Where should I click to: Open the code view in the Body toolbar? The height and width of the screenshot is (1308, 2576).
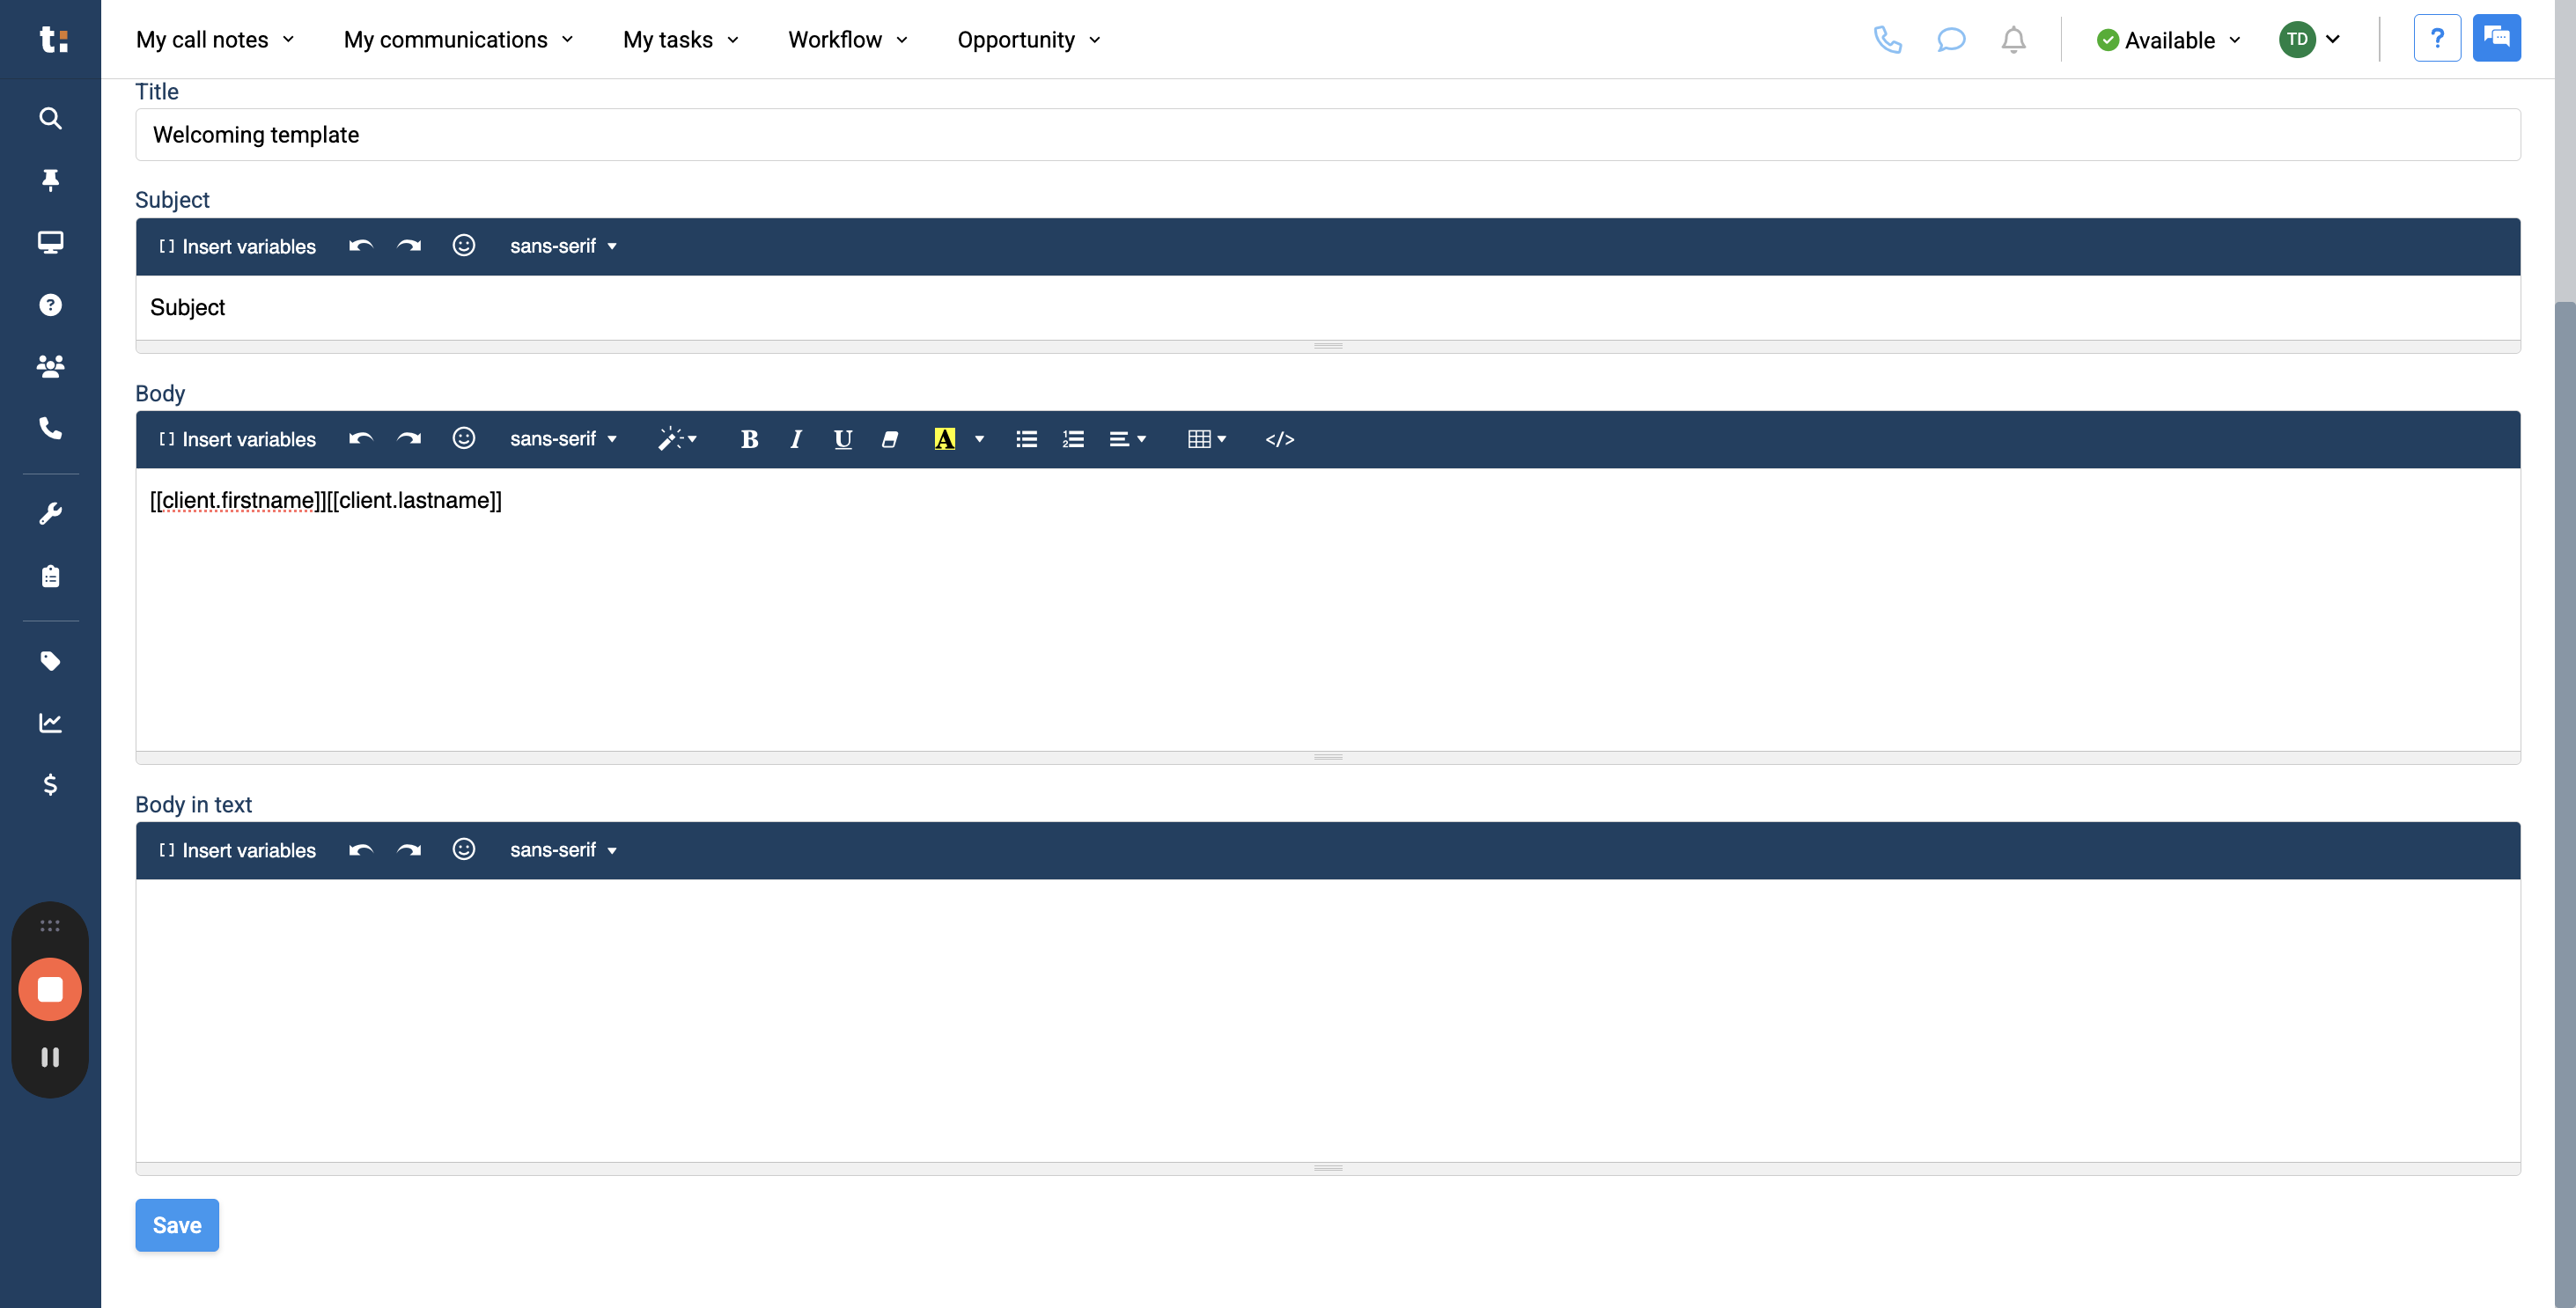point(1280,439)
